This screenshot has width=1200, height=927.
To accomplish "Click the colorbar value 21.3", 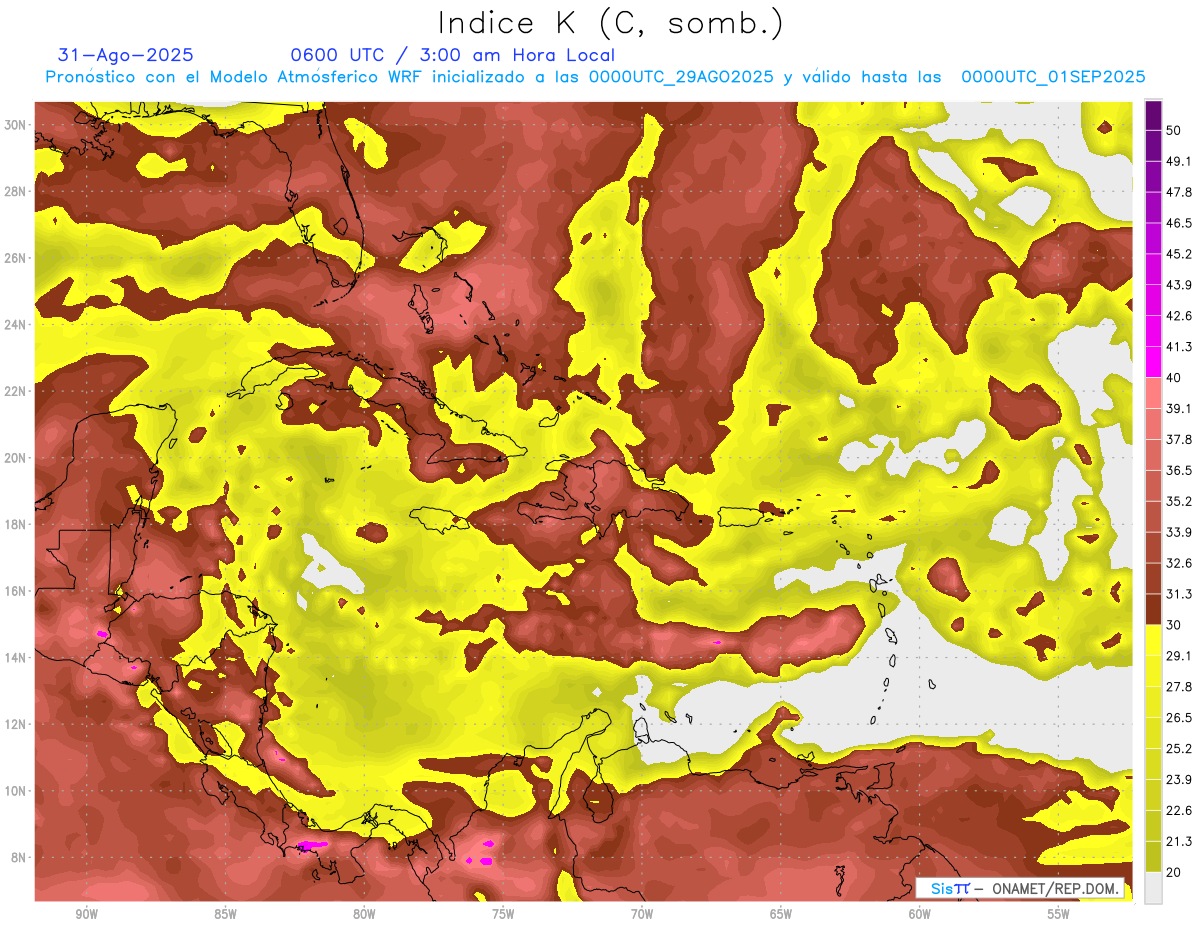I will pos(1178,841).
